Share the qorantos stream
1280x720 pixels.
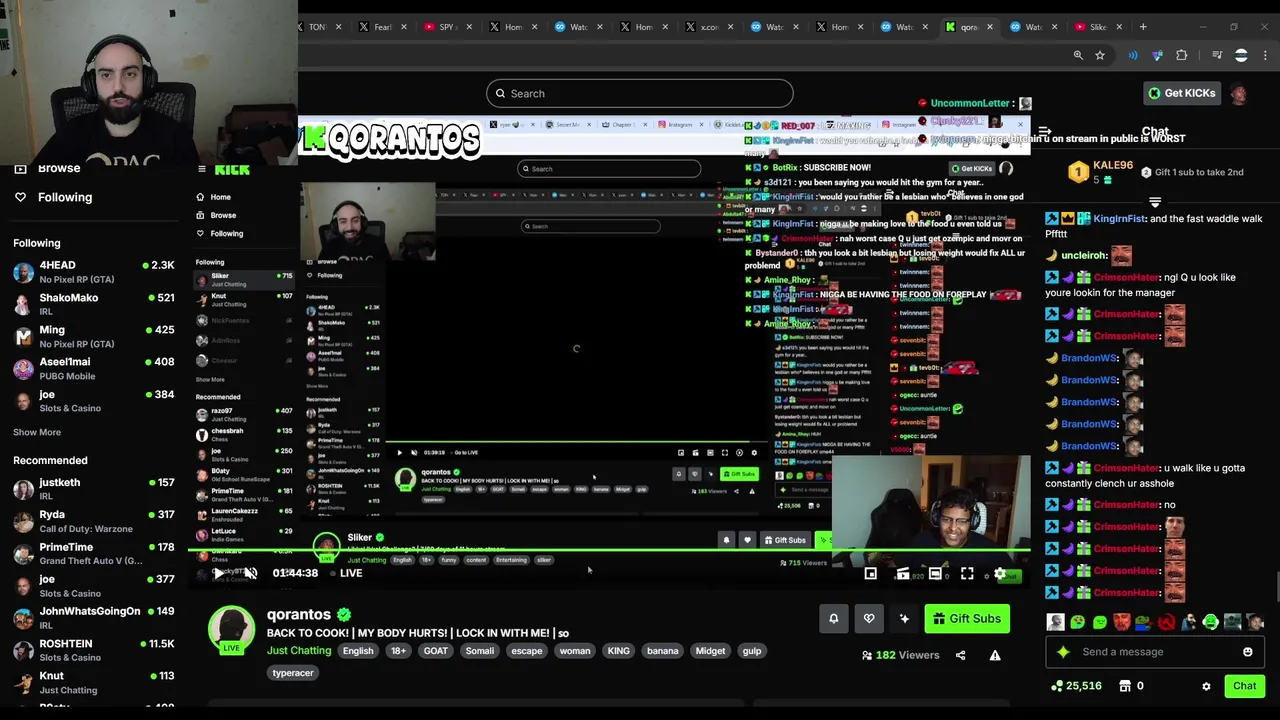tap(960, 655)
